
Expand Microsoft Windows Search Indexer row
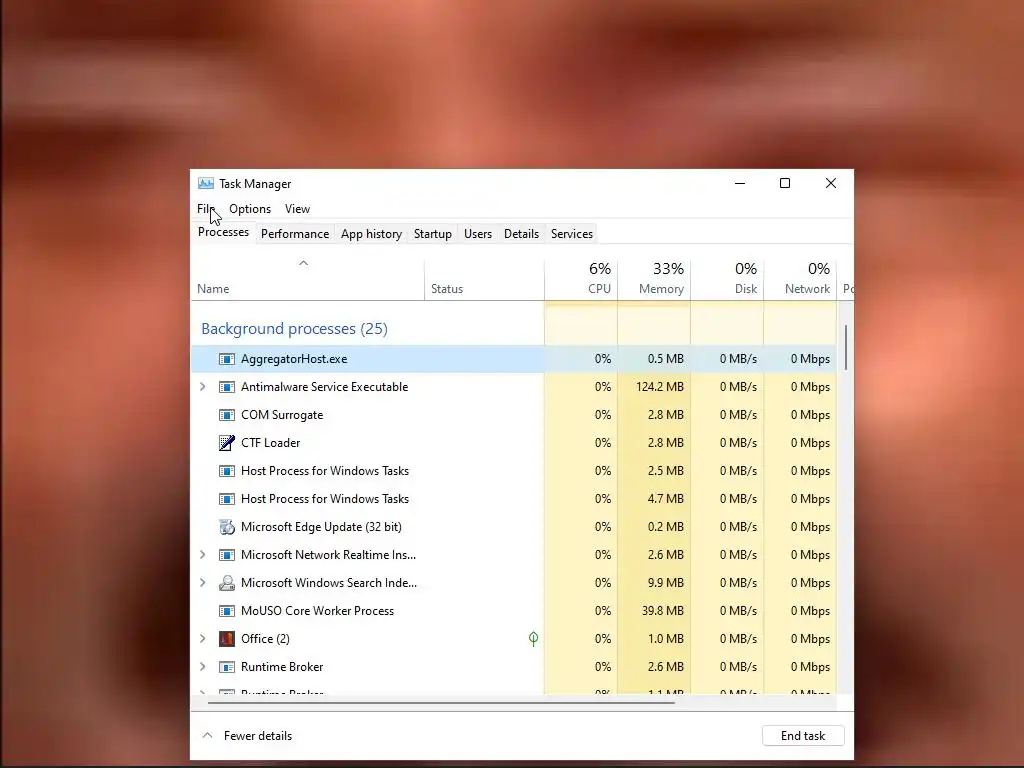(x=202, y=583)
